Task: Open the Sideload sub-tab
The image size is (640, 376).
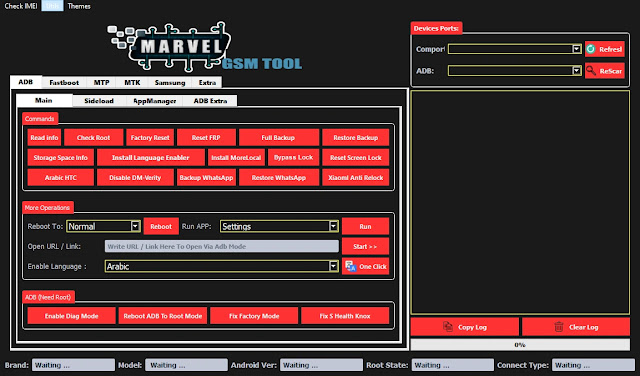Action: point(99,101)
